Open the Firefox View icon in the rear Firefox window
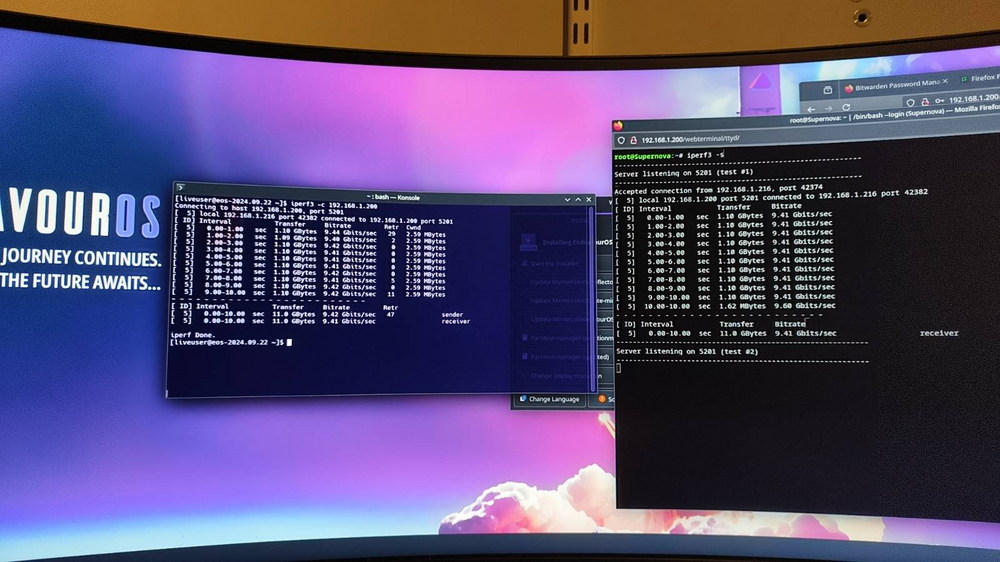Screen dimensions: 1000x562 (x=827, y=90)
